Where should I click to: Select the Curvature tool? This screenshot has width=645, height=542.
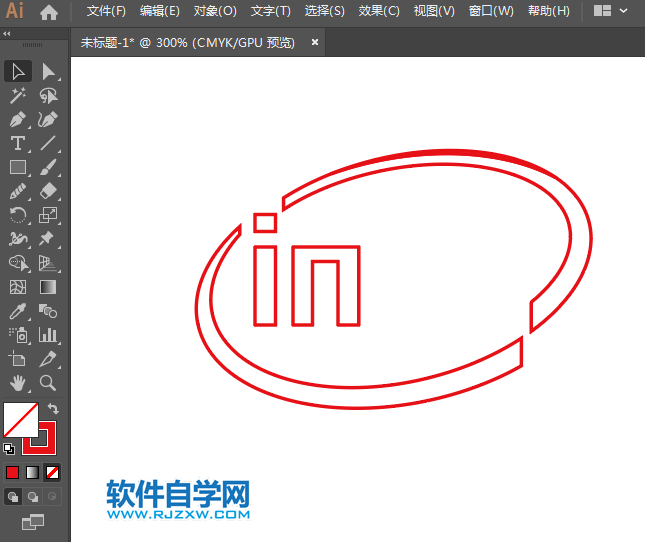(49, 119)
